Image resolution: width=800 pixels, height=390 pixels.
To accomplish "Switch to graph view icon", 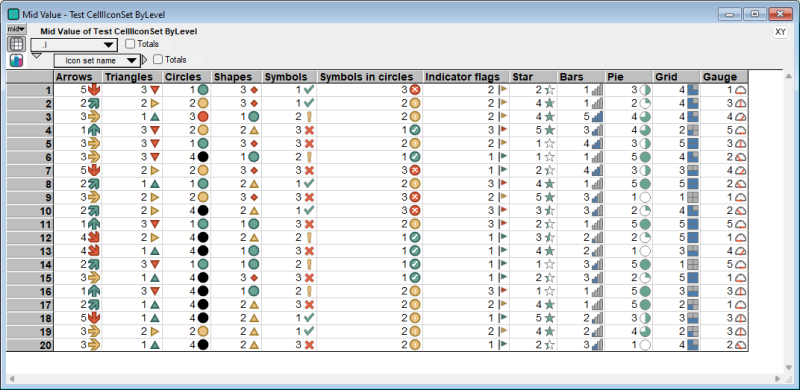I will (x=16, y=60).
